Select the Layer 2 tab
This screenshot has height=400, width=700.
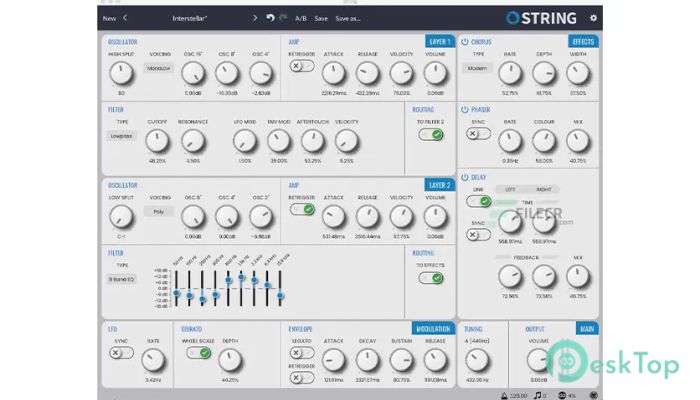point(440,185)
